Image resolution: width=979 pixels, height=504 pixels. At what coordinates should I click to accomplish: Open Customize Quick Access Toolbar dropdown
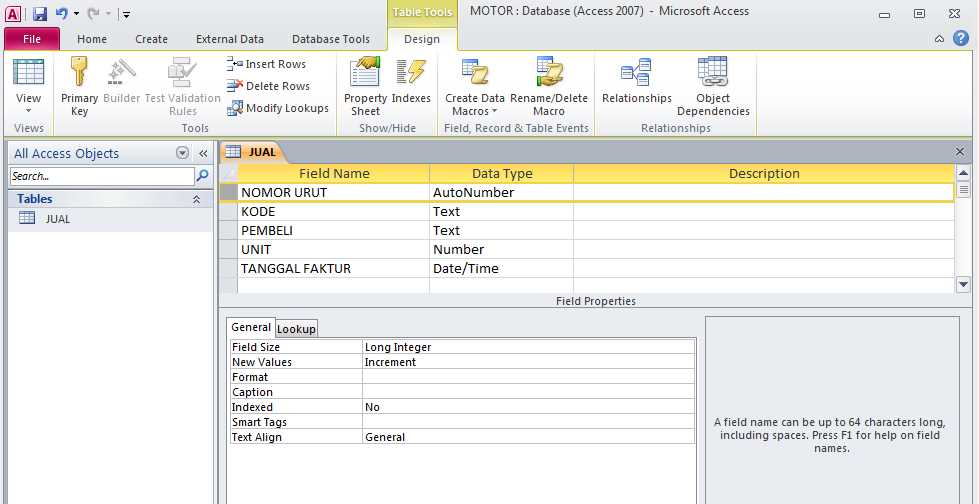click(x=126, y=14)
